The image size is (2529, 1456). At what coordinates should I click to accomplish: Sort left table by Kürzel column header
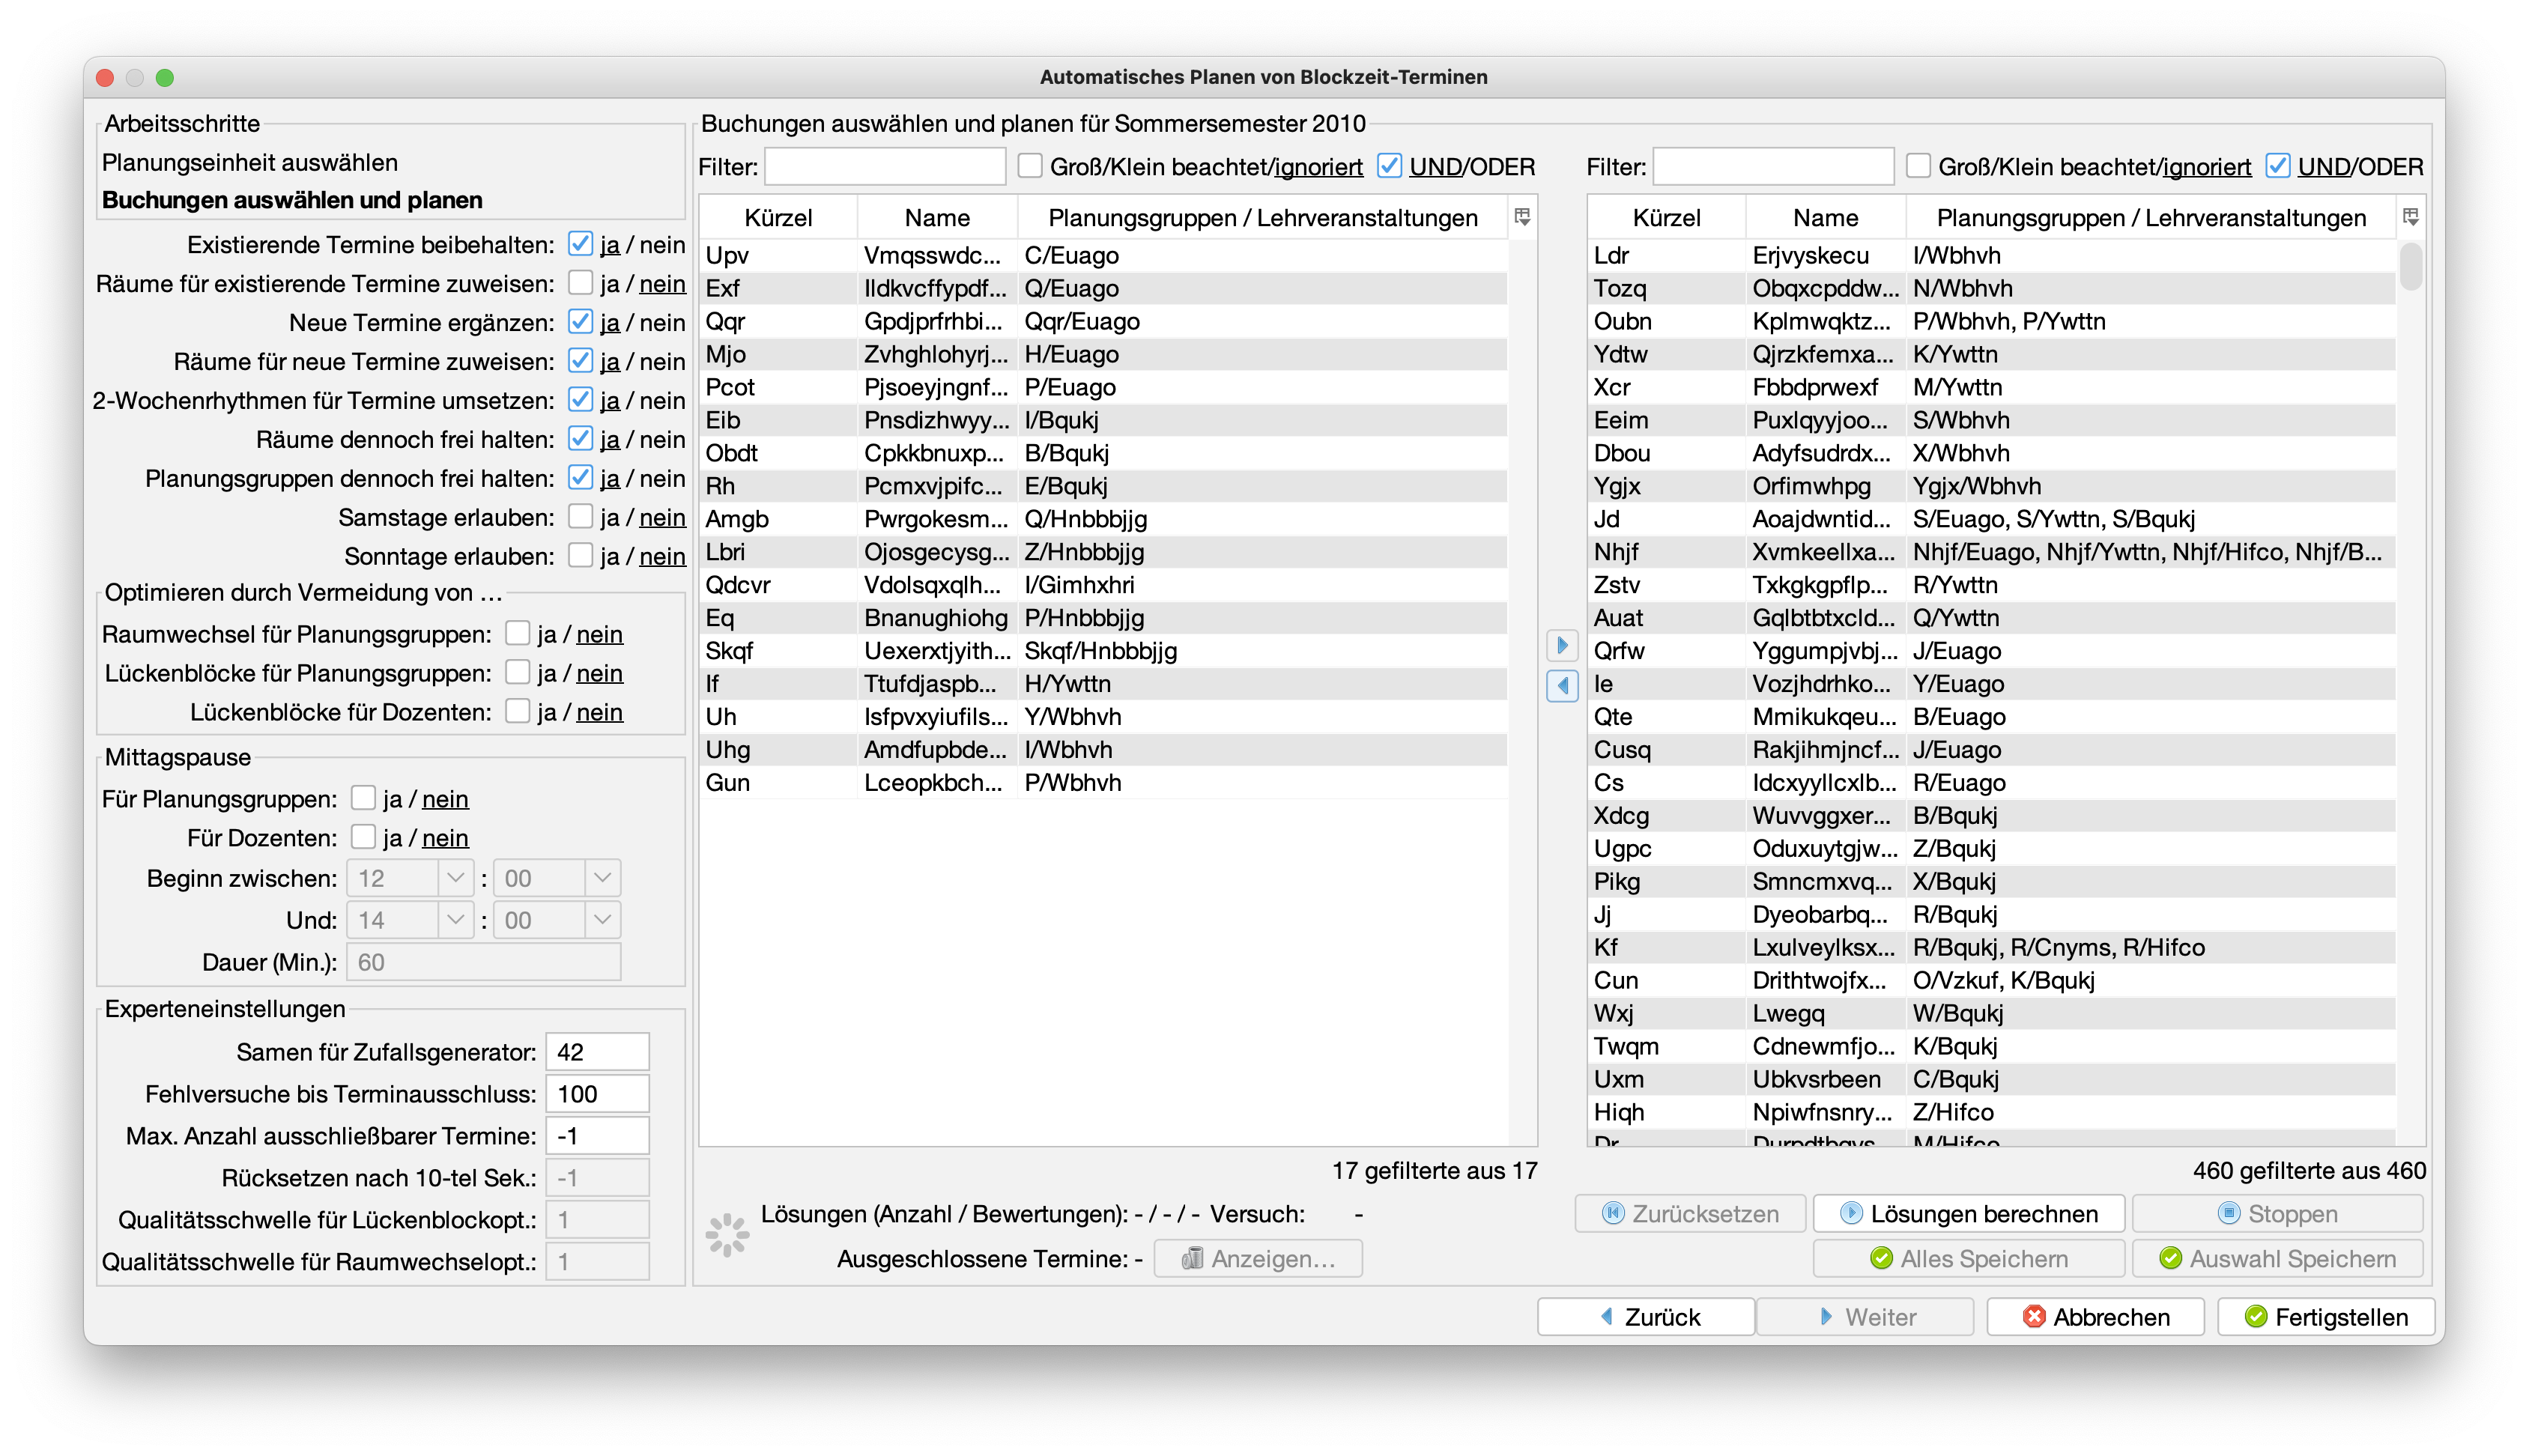click(778, 218)
